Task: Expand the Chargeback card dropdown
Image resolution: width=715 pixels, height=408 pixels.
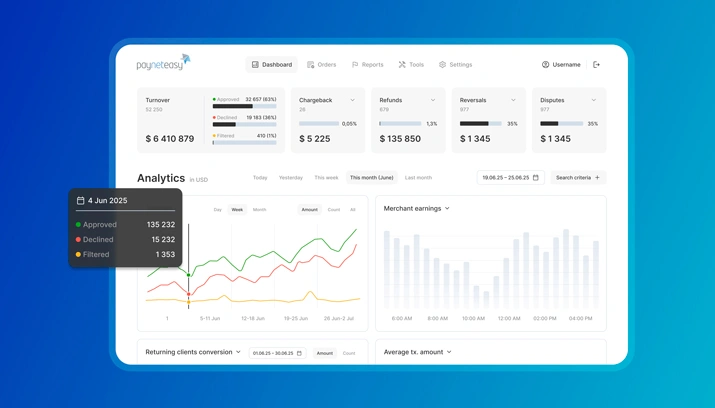Action: 352,100
